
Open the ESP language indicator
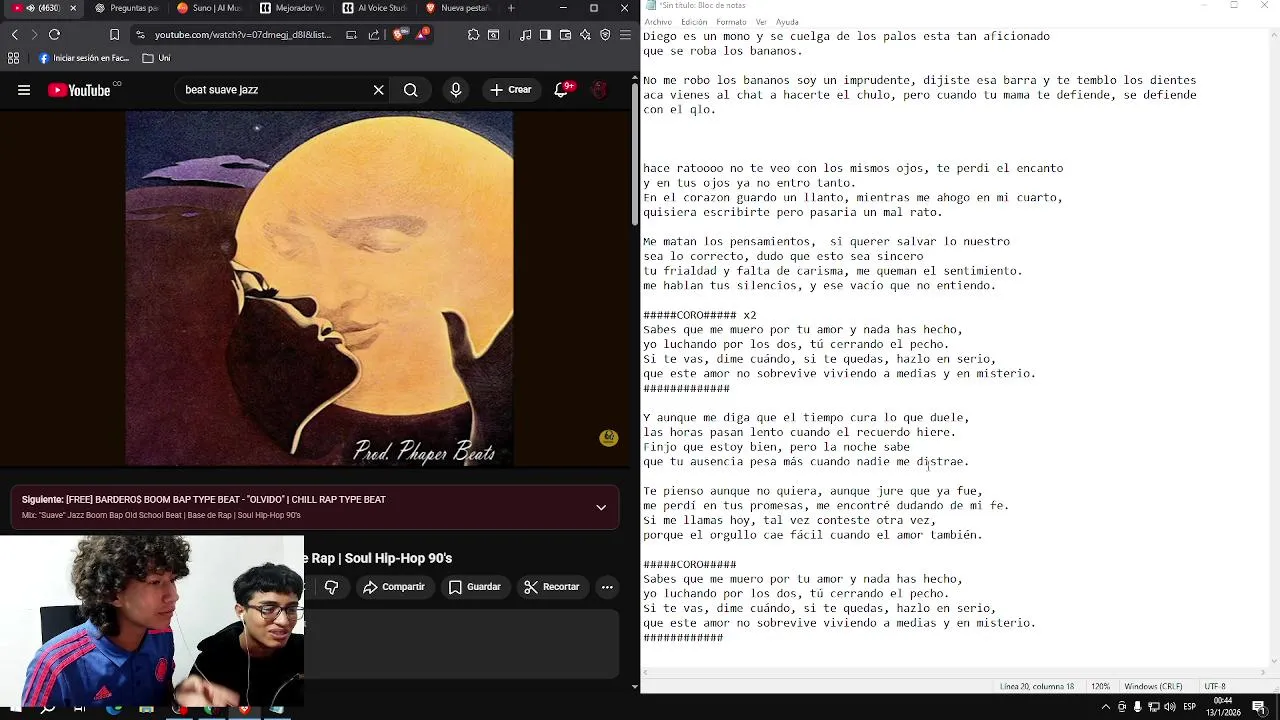[x=1190, y=707]
